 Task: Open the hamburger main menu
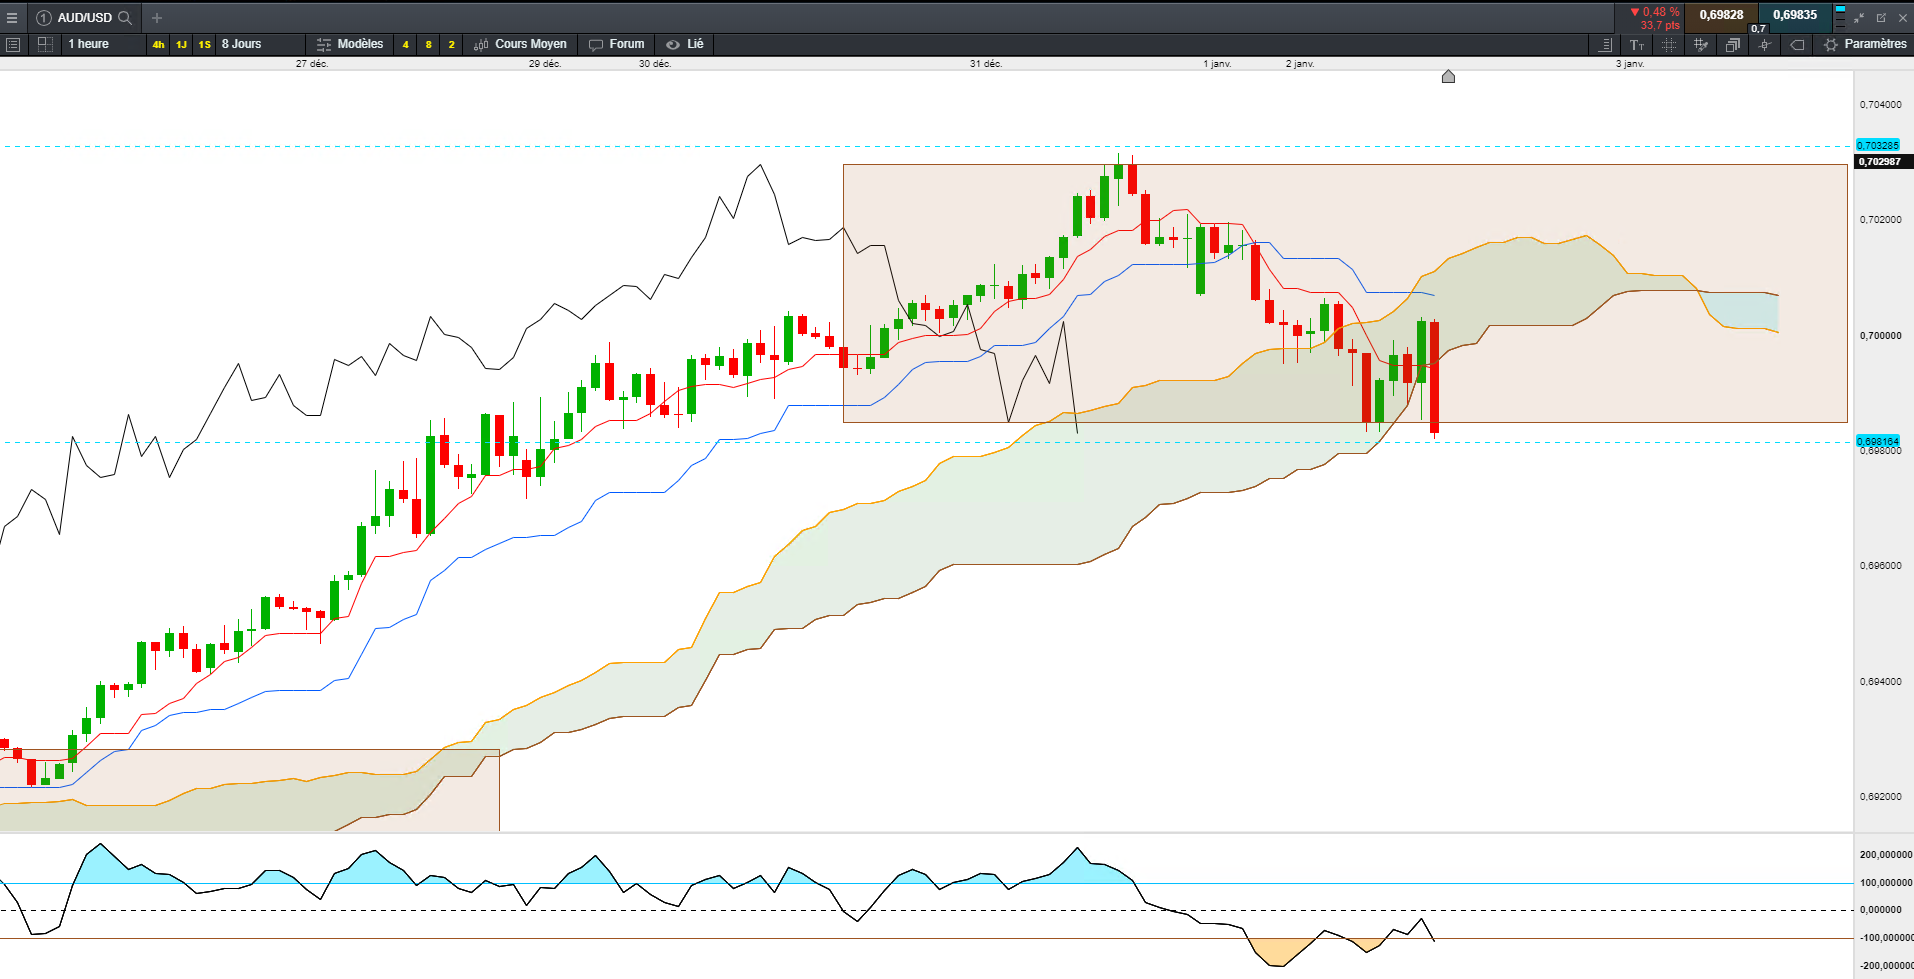click(12, 18)
